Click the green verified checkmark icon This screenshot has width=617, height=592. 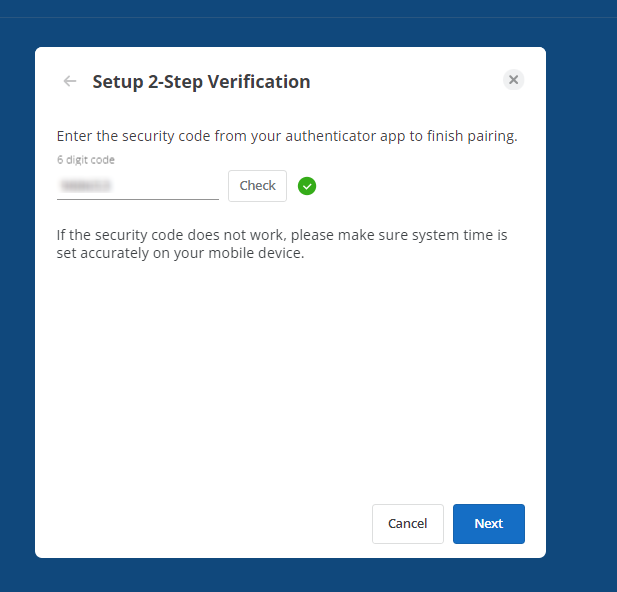307,186
